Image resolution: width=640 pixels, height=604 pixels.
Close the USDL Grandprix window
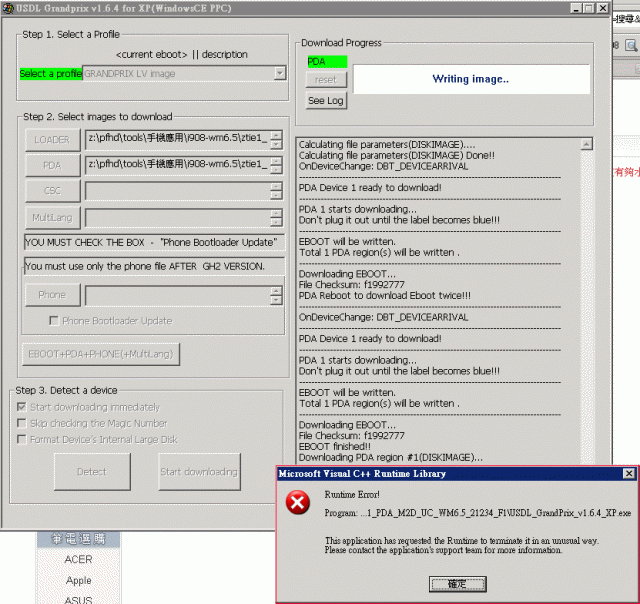tap(602, 8)
